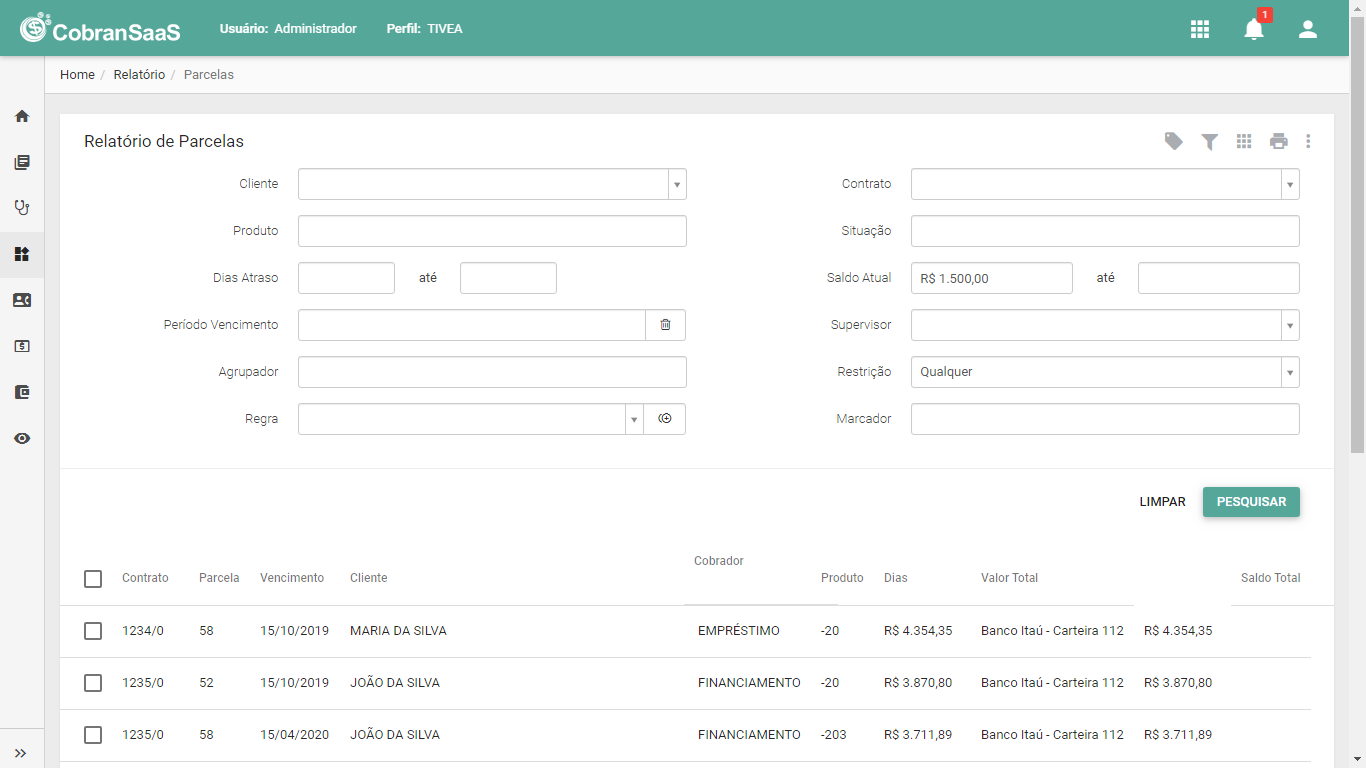Click the columns grid icon in report
This screenshot has width=1366, height=768.
pyautogui.click(x=1244, y=141)
